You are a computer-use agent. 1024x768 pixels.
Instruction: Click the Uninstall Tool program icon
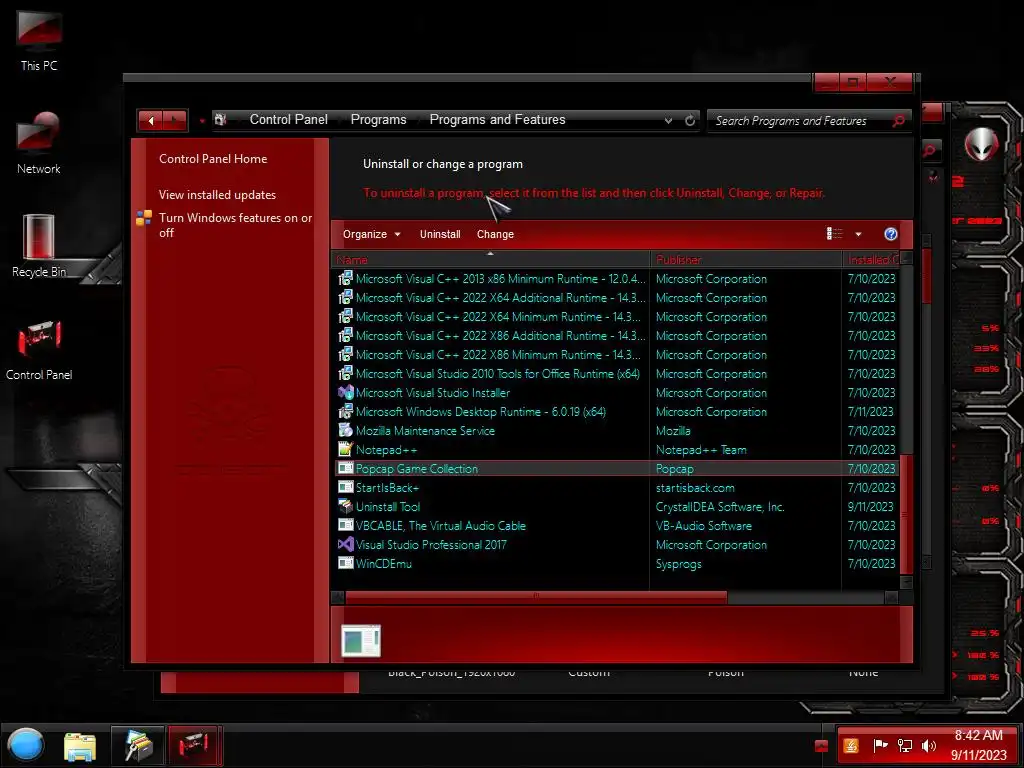click(345, 506)
